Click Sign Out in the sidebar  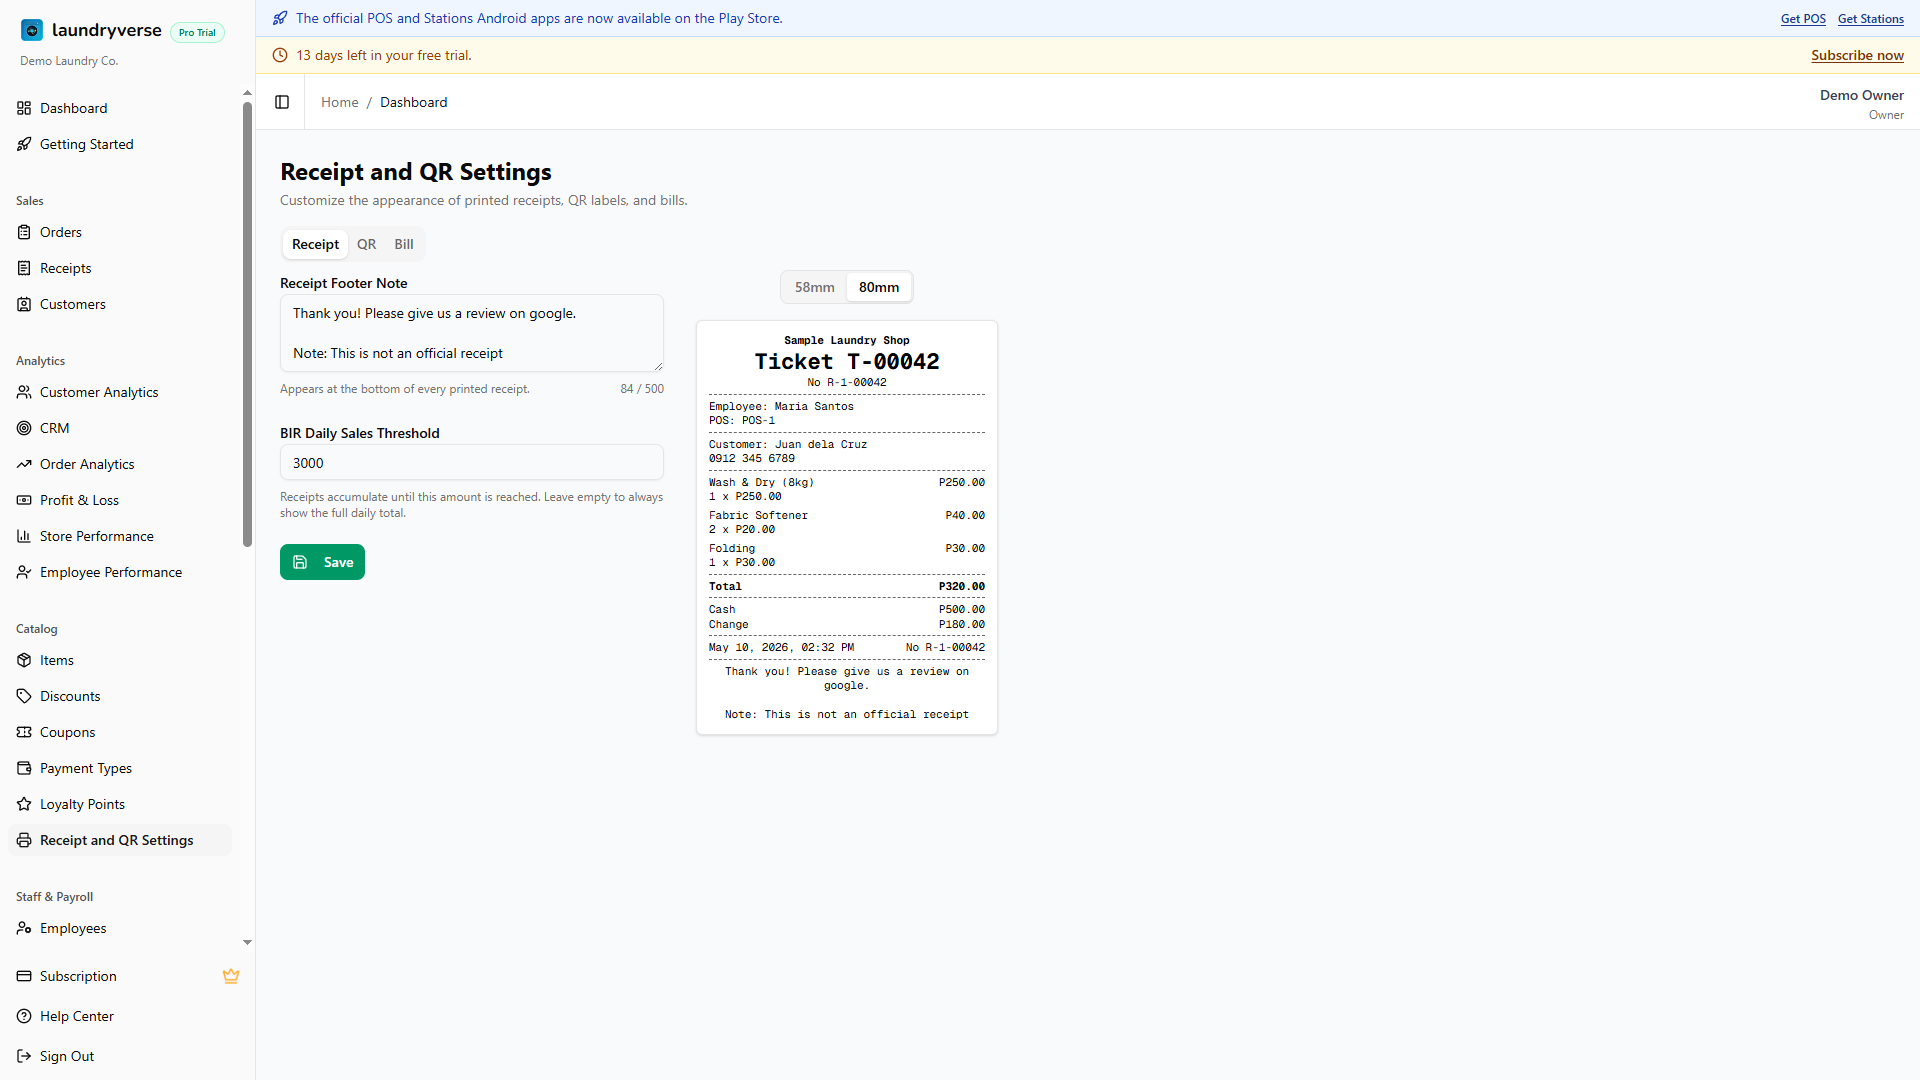(120, 1056)
